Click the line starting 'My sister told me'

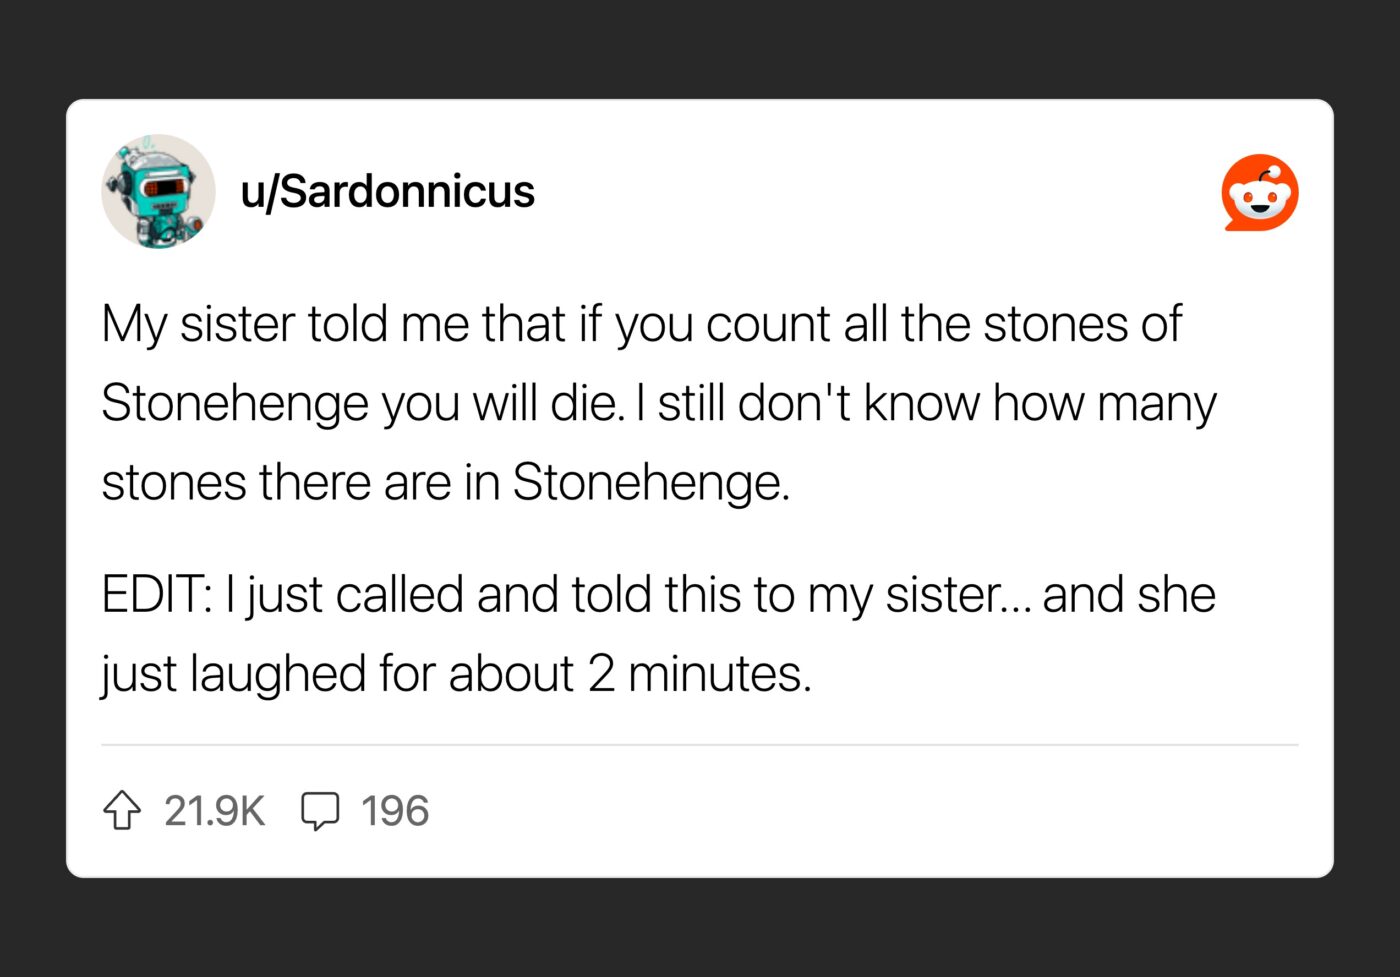(x=641, y=325)
